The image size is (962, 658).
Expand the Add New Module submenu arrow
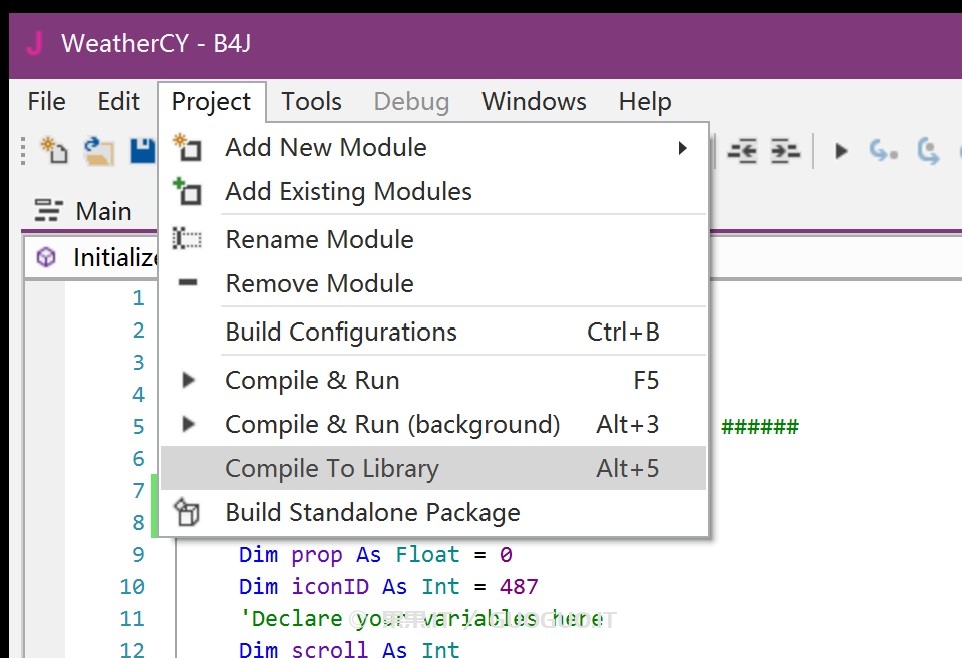(682, 148)
